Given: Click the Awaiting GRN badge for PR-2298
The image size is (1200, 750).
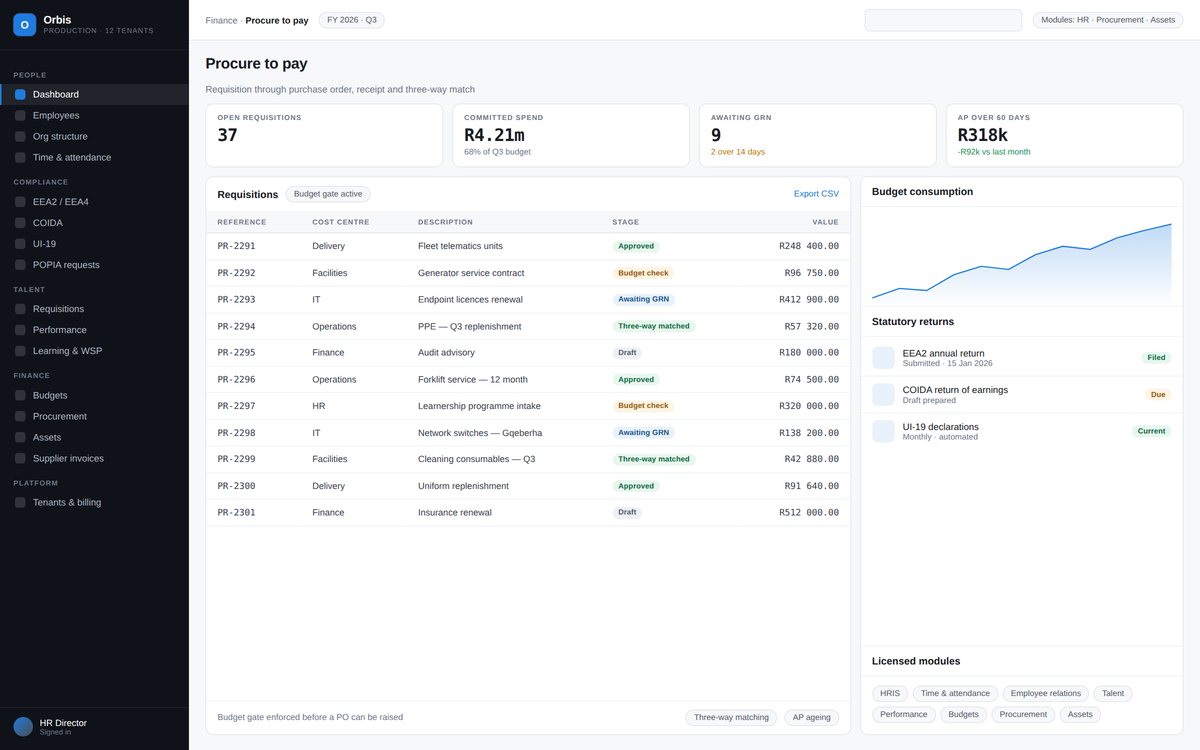Looking at the screenshot, I should pos(644,433).
